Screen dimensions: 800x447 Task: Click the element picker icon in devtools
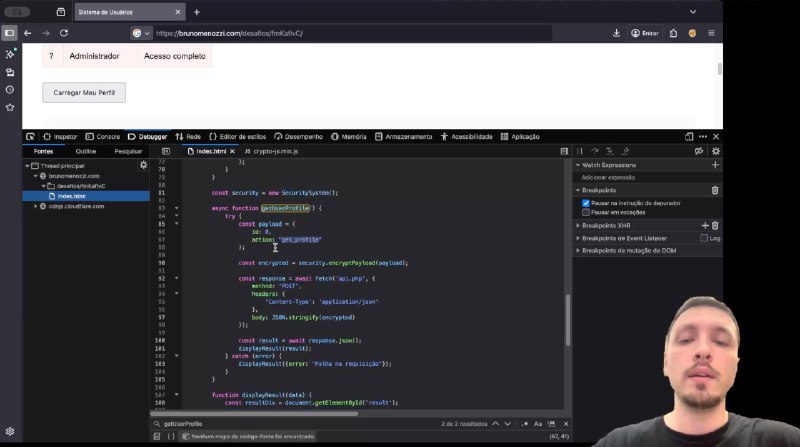tap(31, 136)
